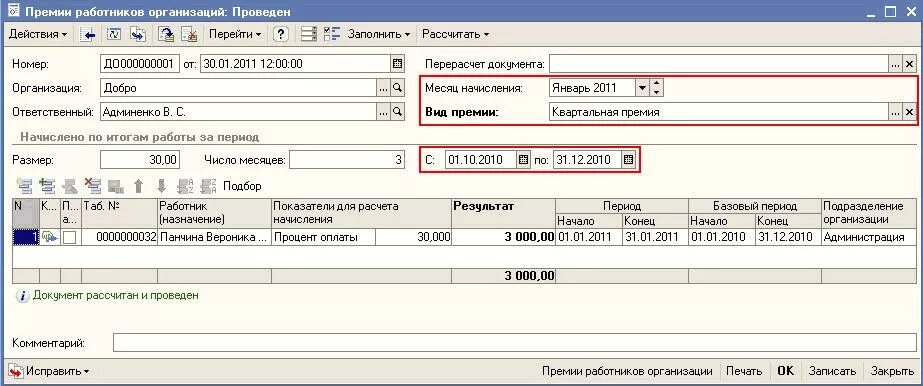Click the Премии работников организации button

627,371
